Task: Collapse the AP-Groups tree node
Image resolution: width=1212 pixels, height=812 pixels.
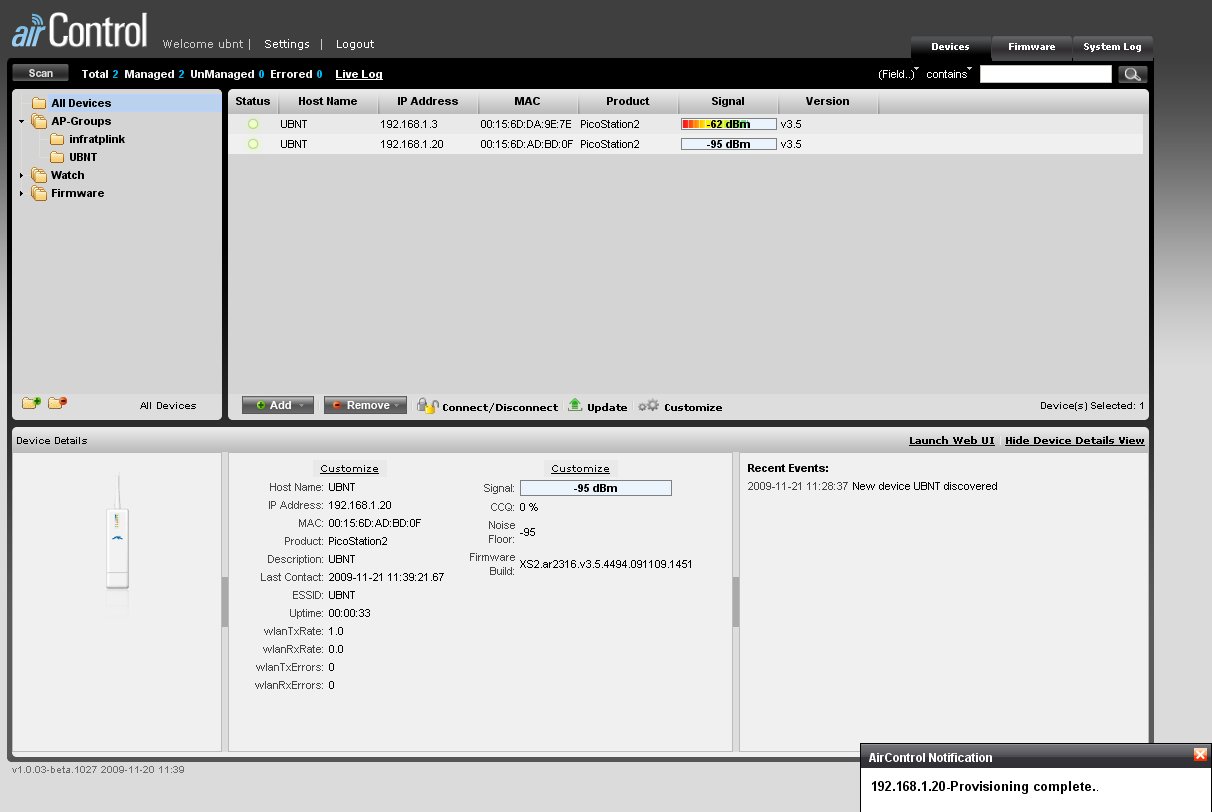Action: pos(22,122)
